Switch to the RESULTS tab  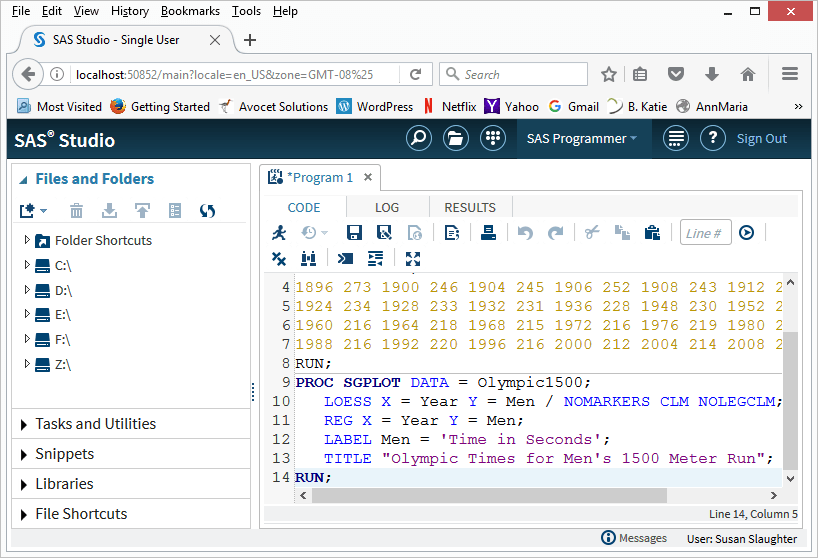coord(470,208)
